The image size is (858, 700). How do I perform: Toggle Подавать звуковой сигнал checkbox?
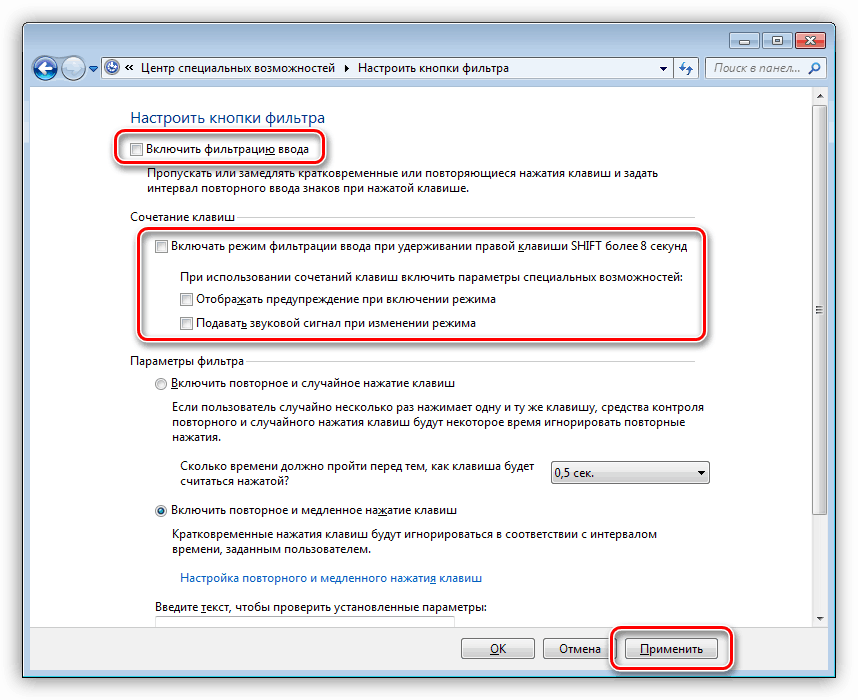(x=186, y=323)
